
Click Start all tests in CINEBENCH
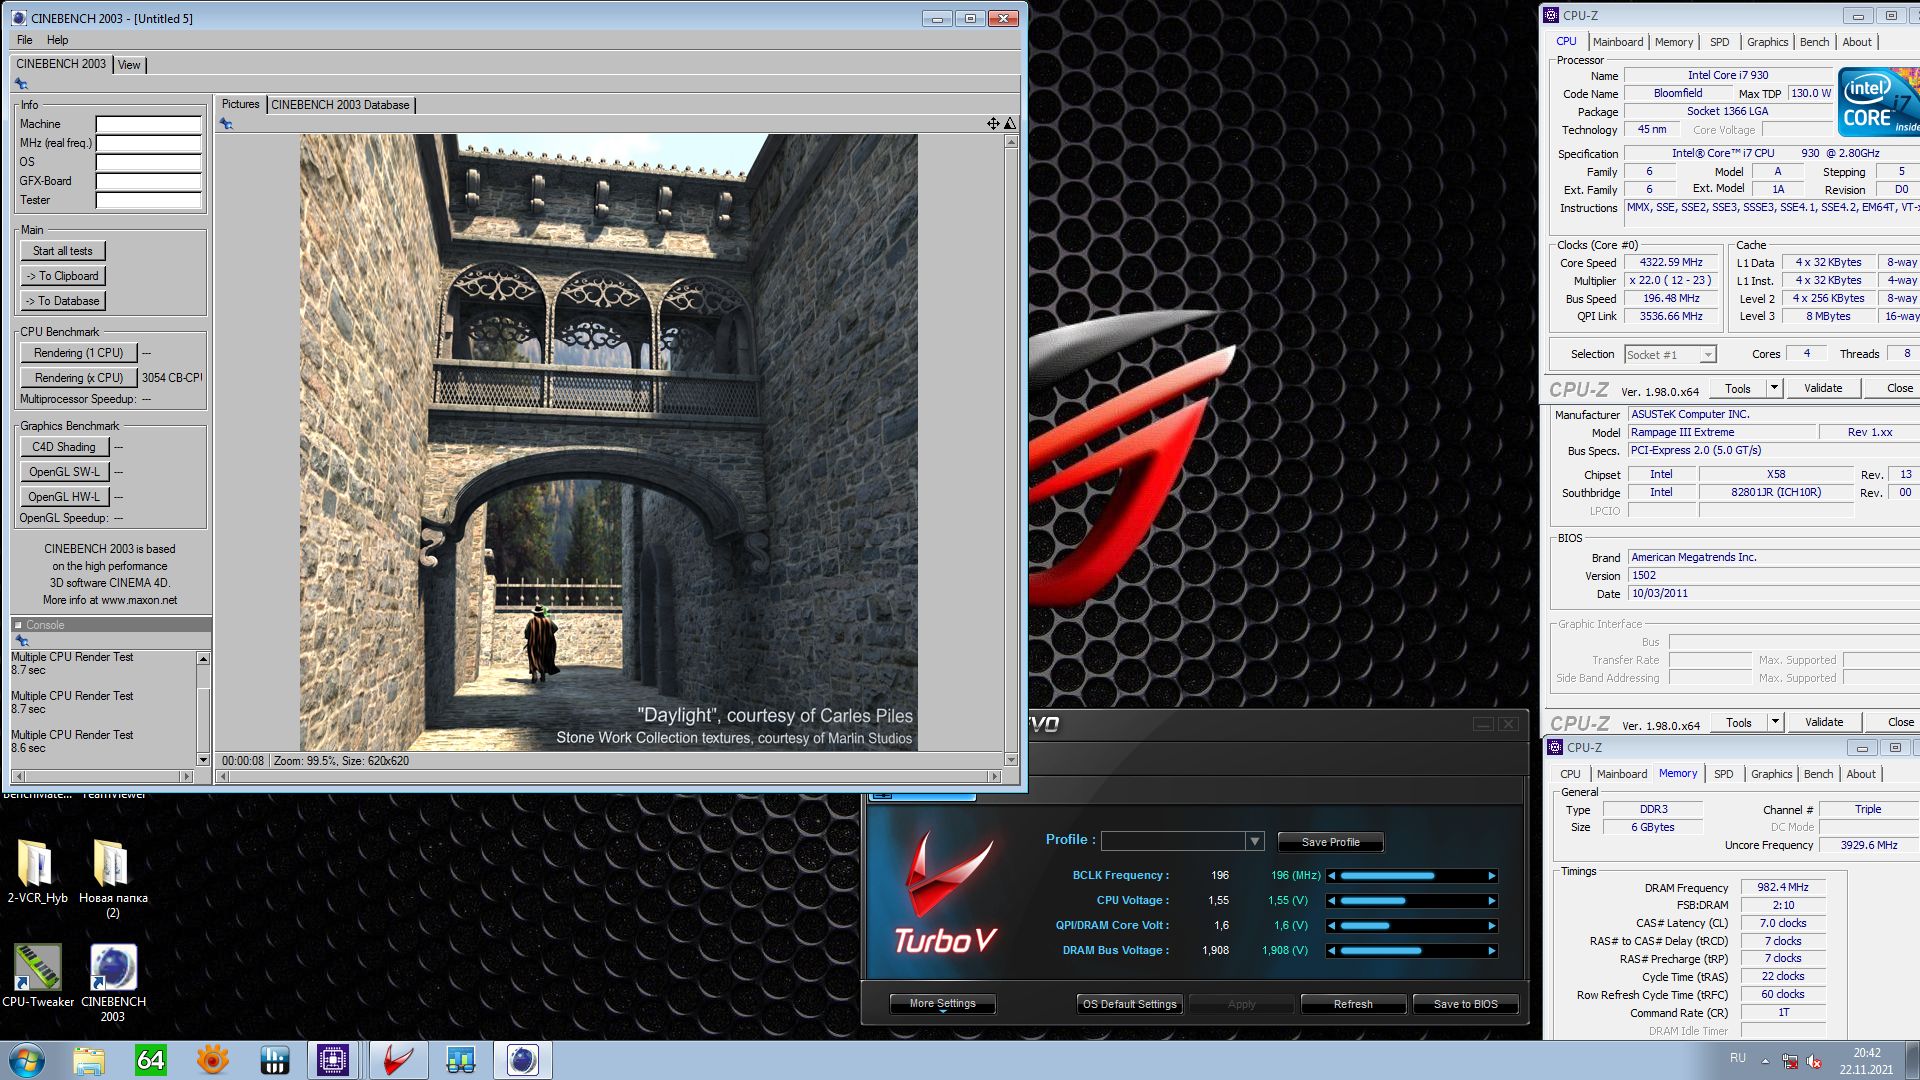click(x=63, y=251)
